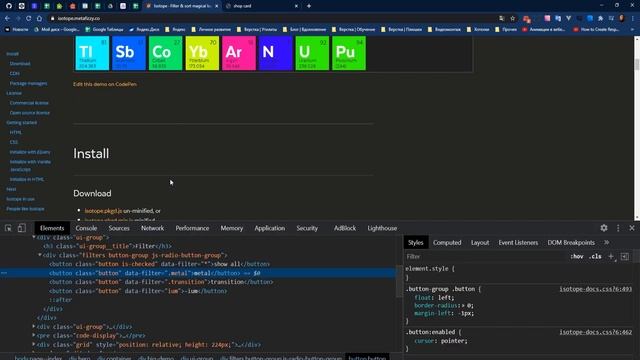Open isotope-docs.css?6:493 source link
Image resolution: width=640 pixels, height=360 pixels.
coord(596,289)
